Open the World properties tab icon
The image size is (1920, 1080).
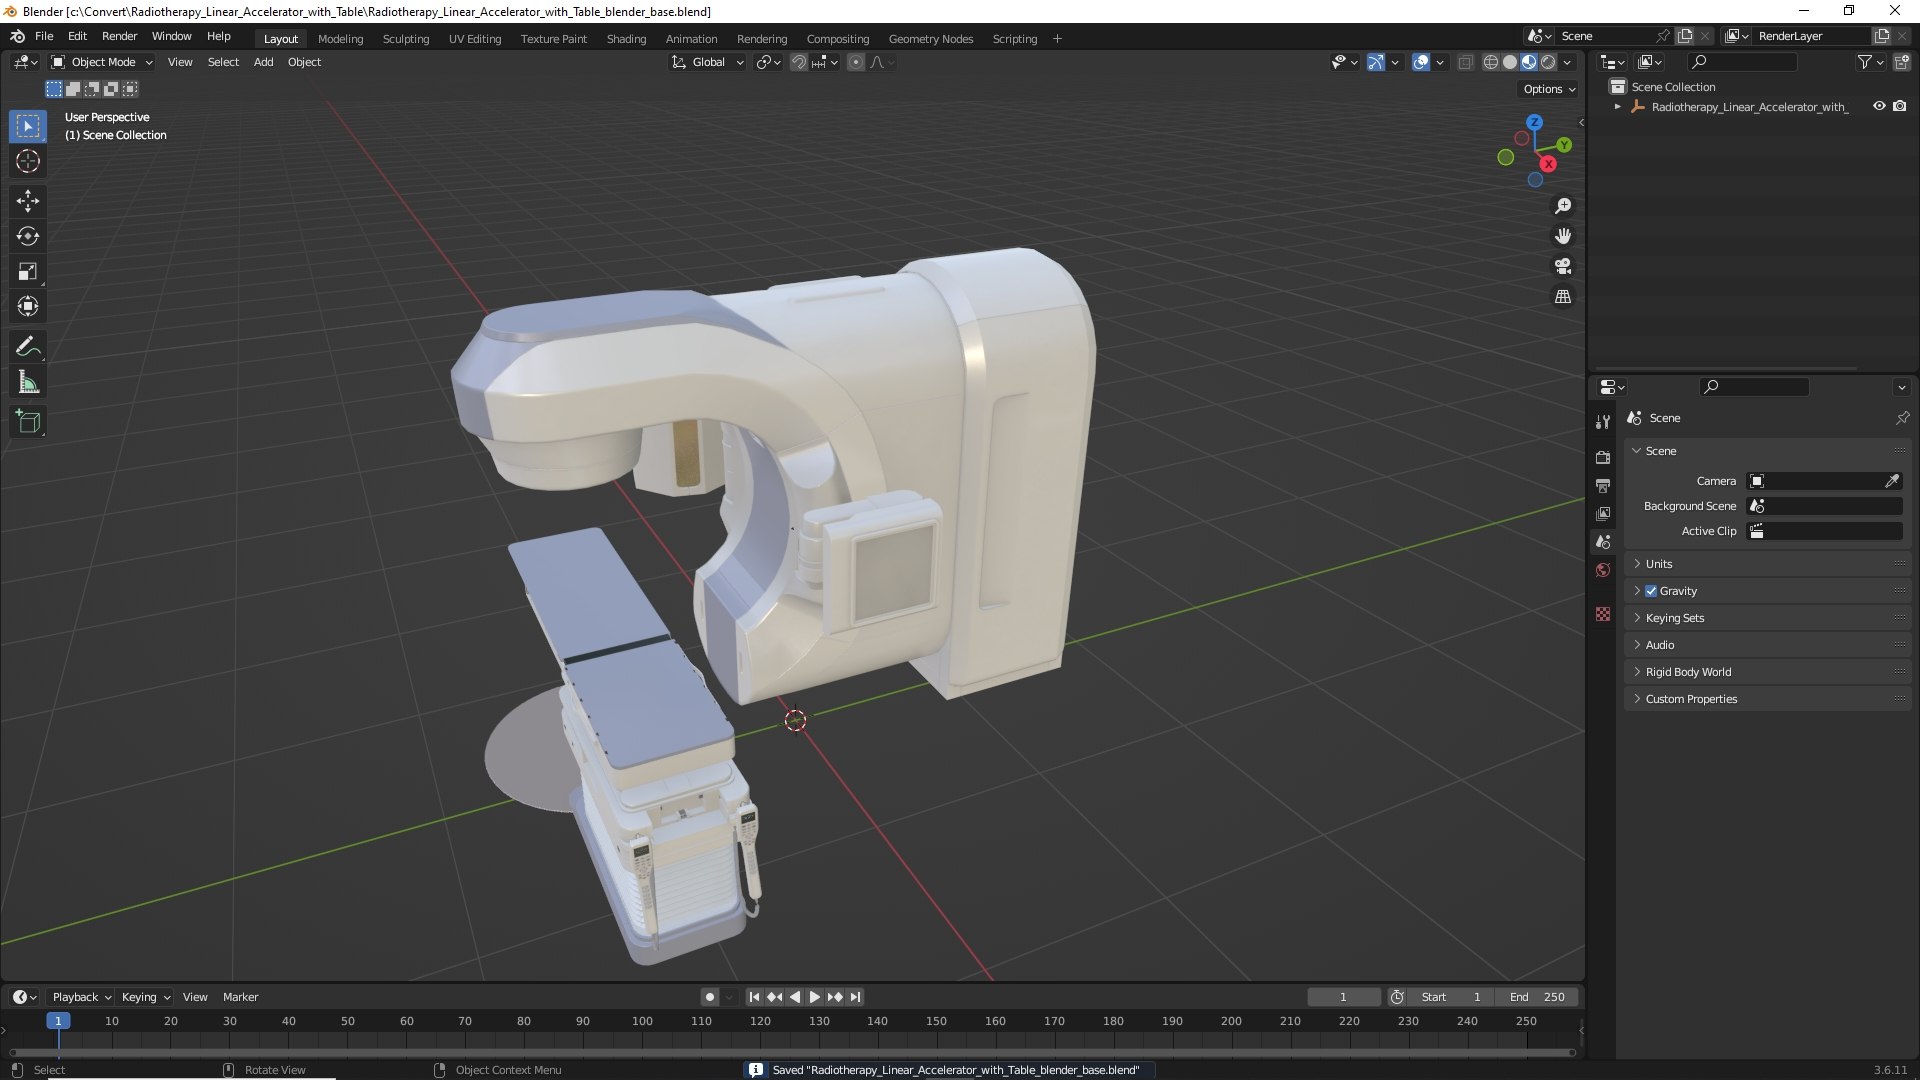click(1603, 570)
